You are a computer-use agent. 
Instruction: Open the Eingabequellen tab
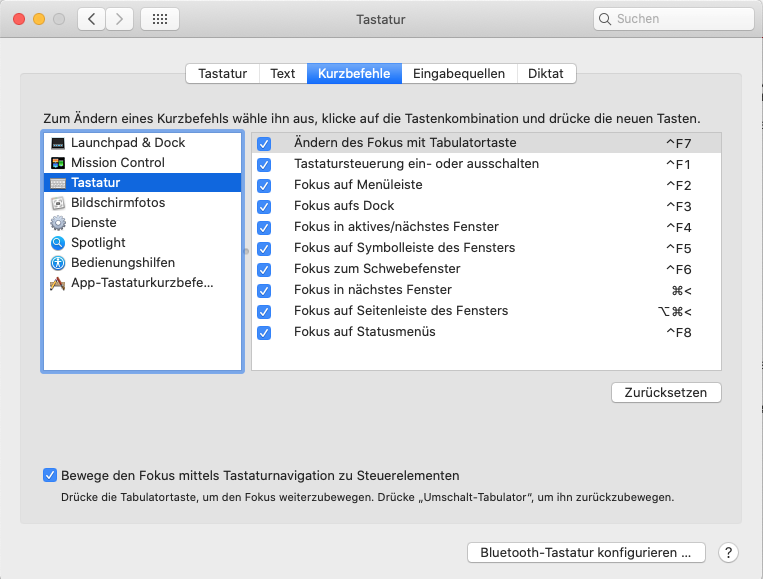(x=459, y=73)
